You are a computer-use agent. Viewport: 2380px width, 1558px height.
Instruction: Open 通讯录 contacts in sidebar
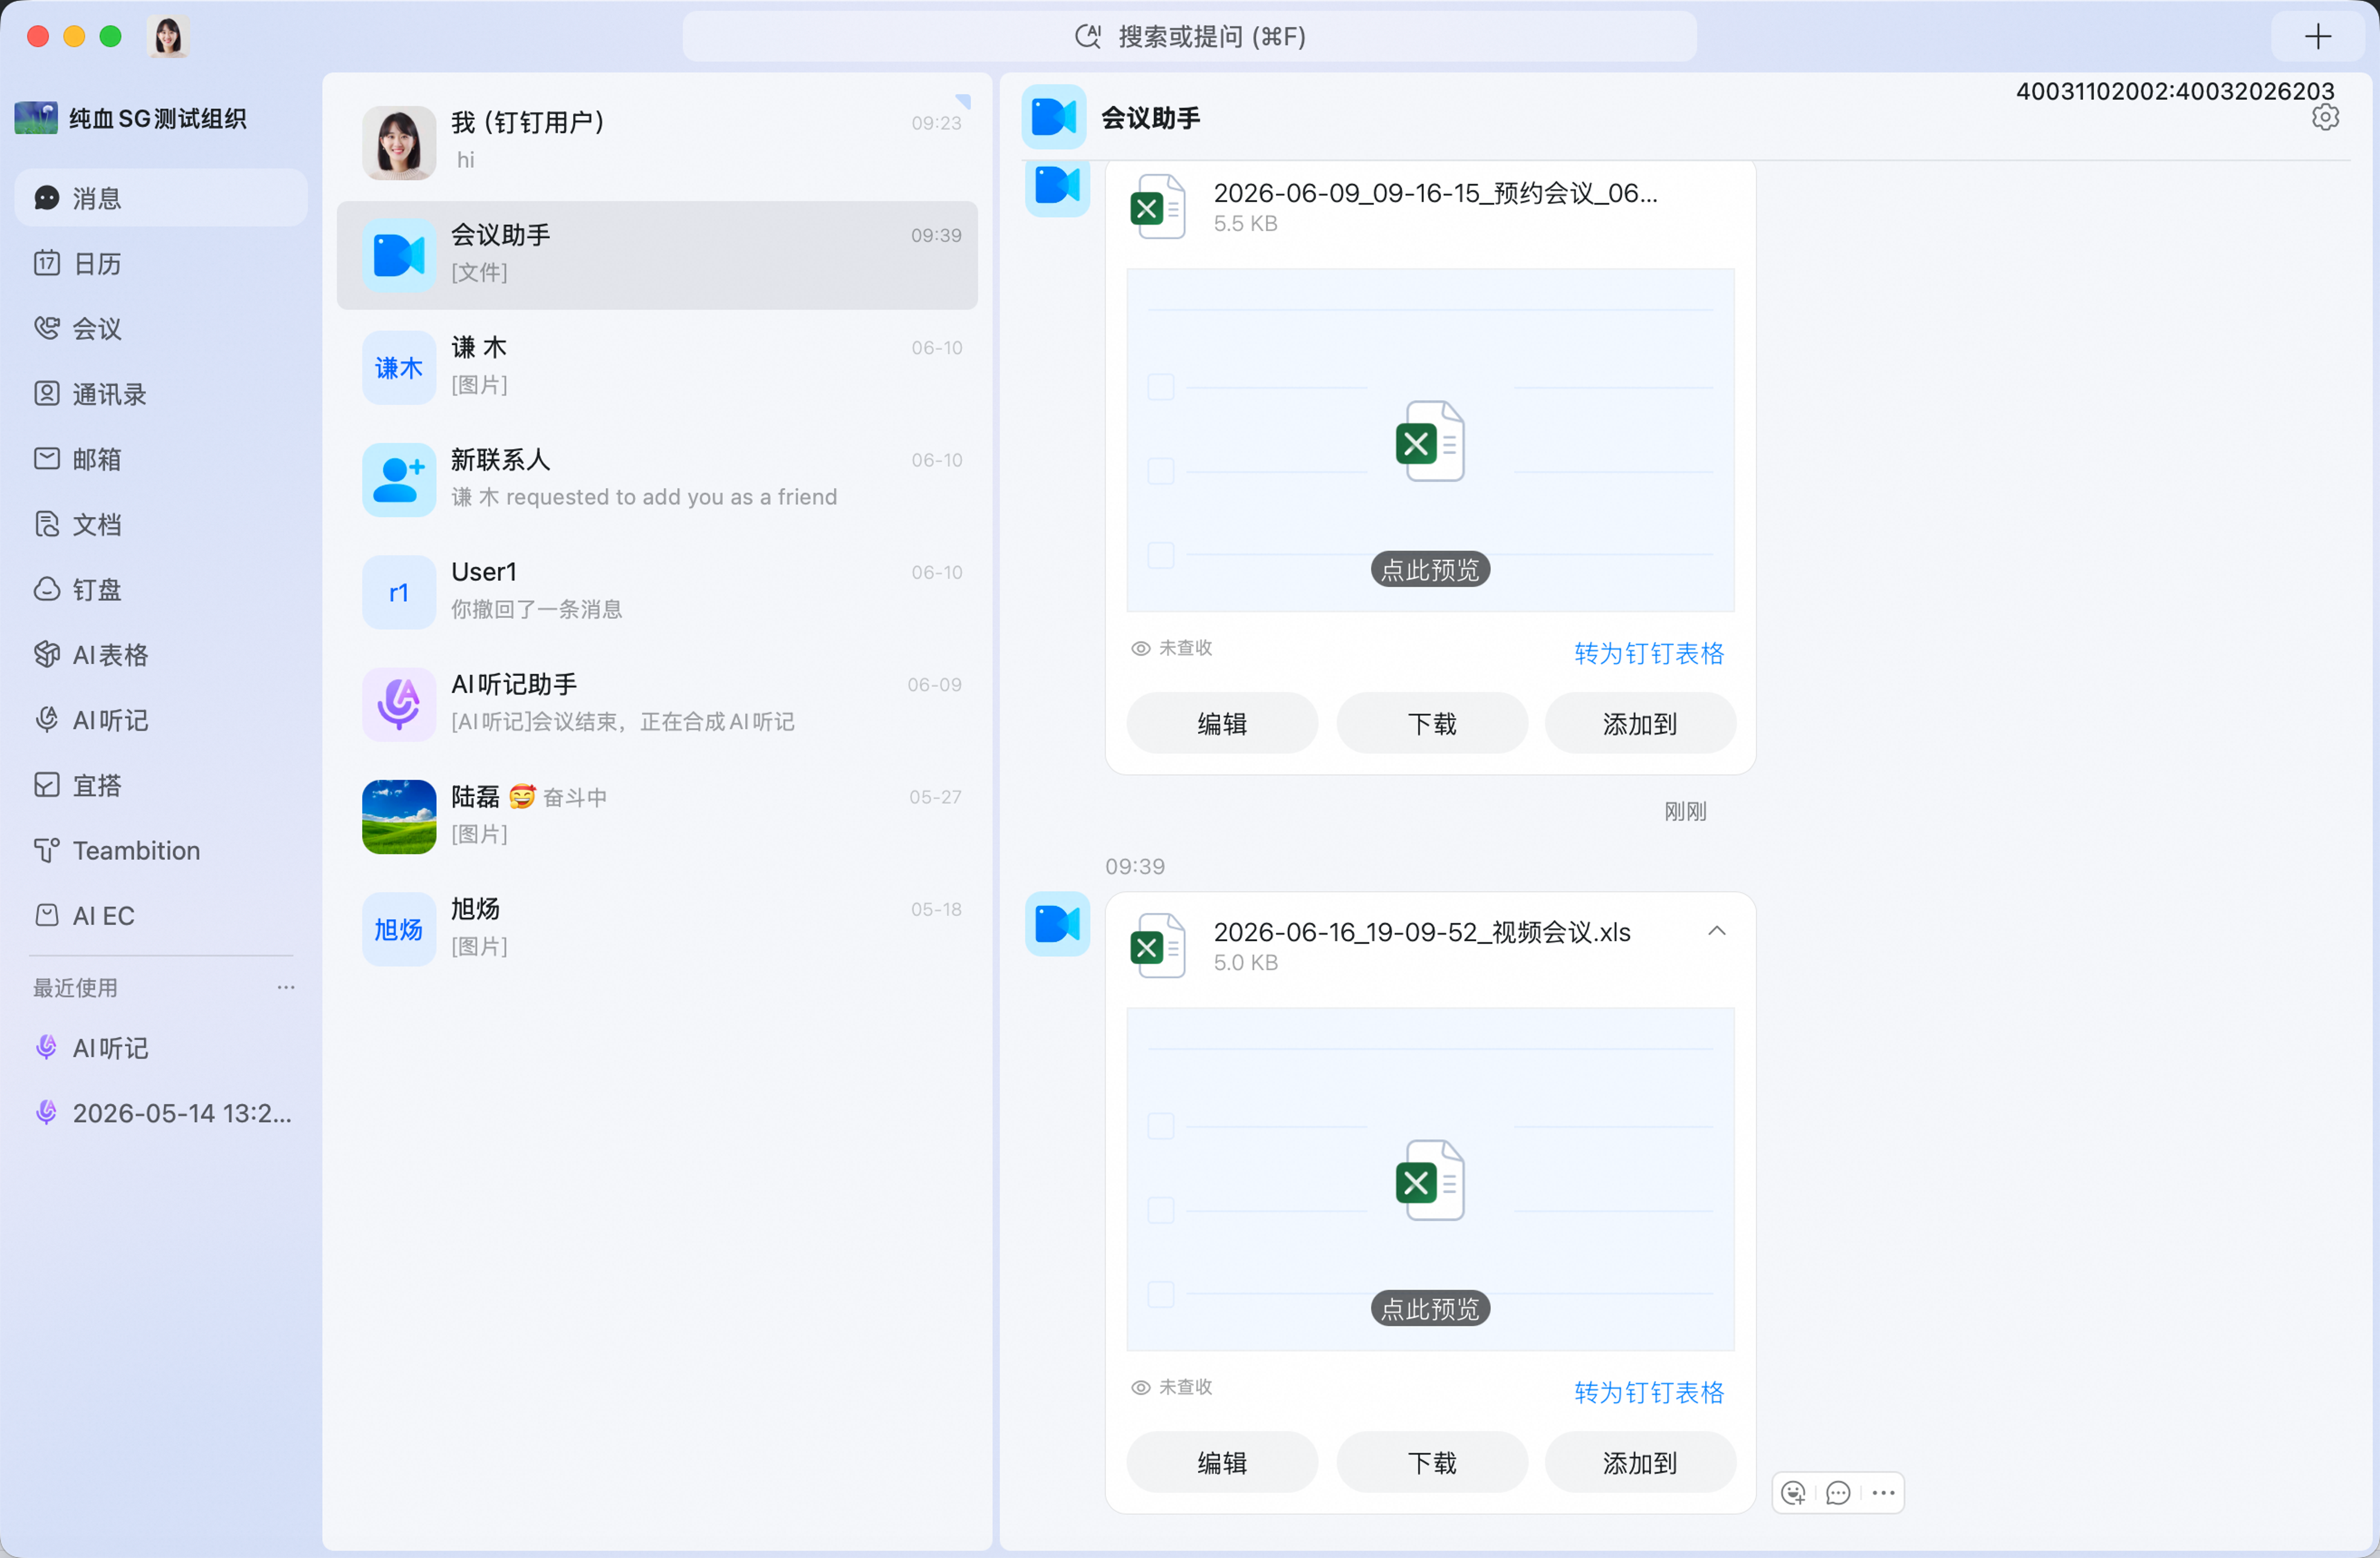(x=161, y=394)
